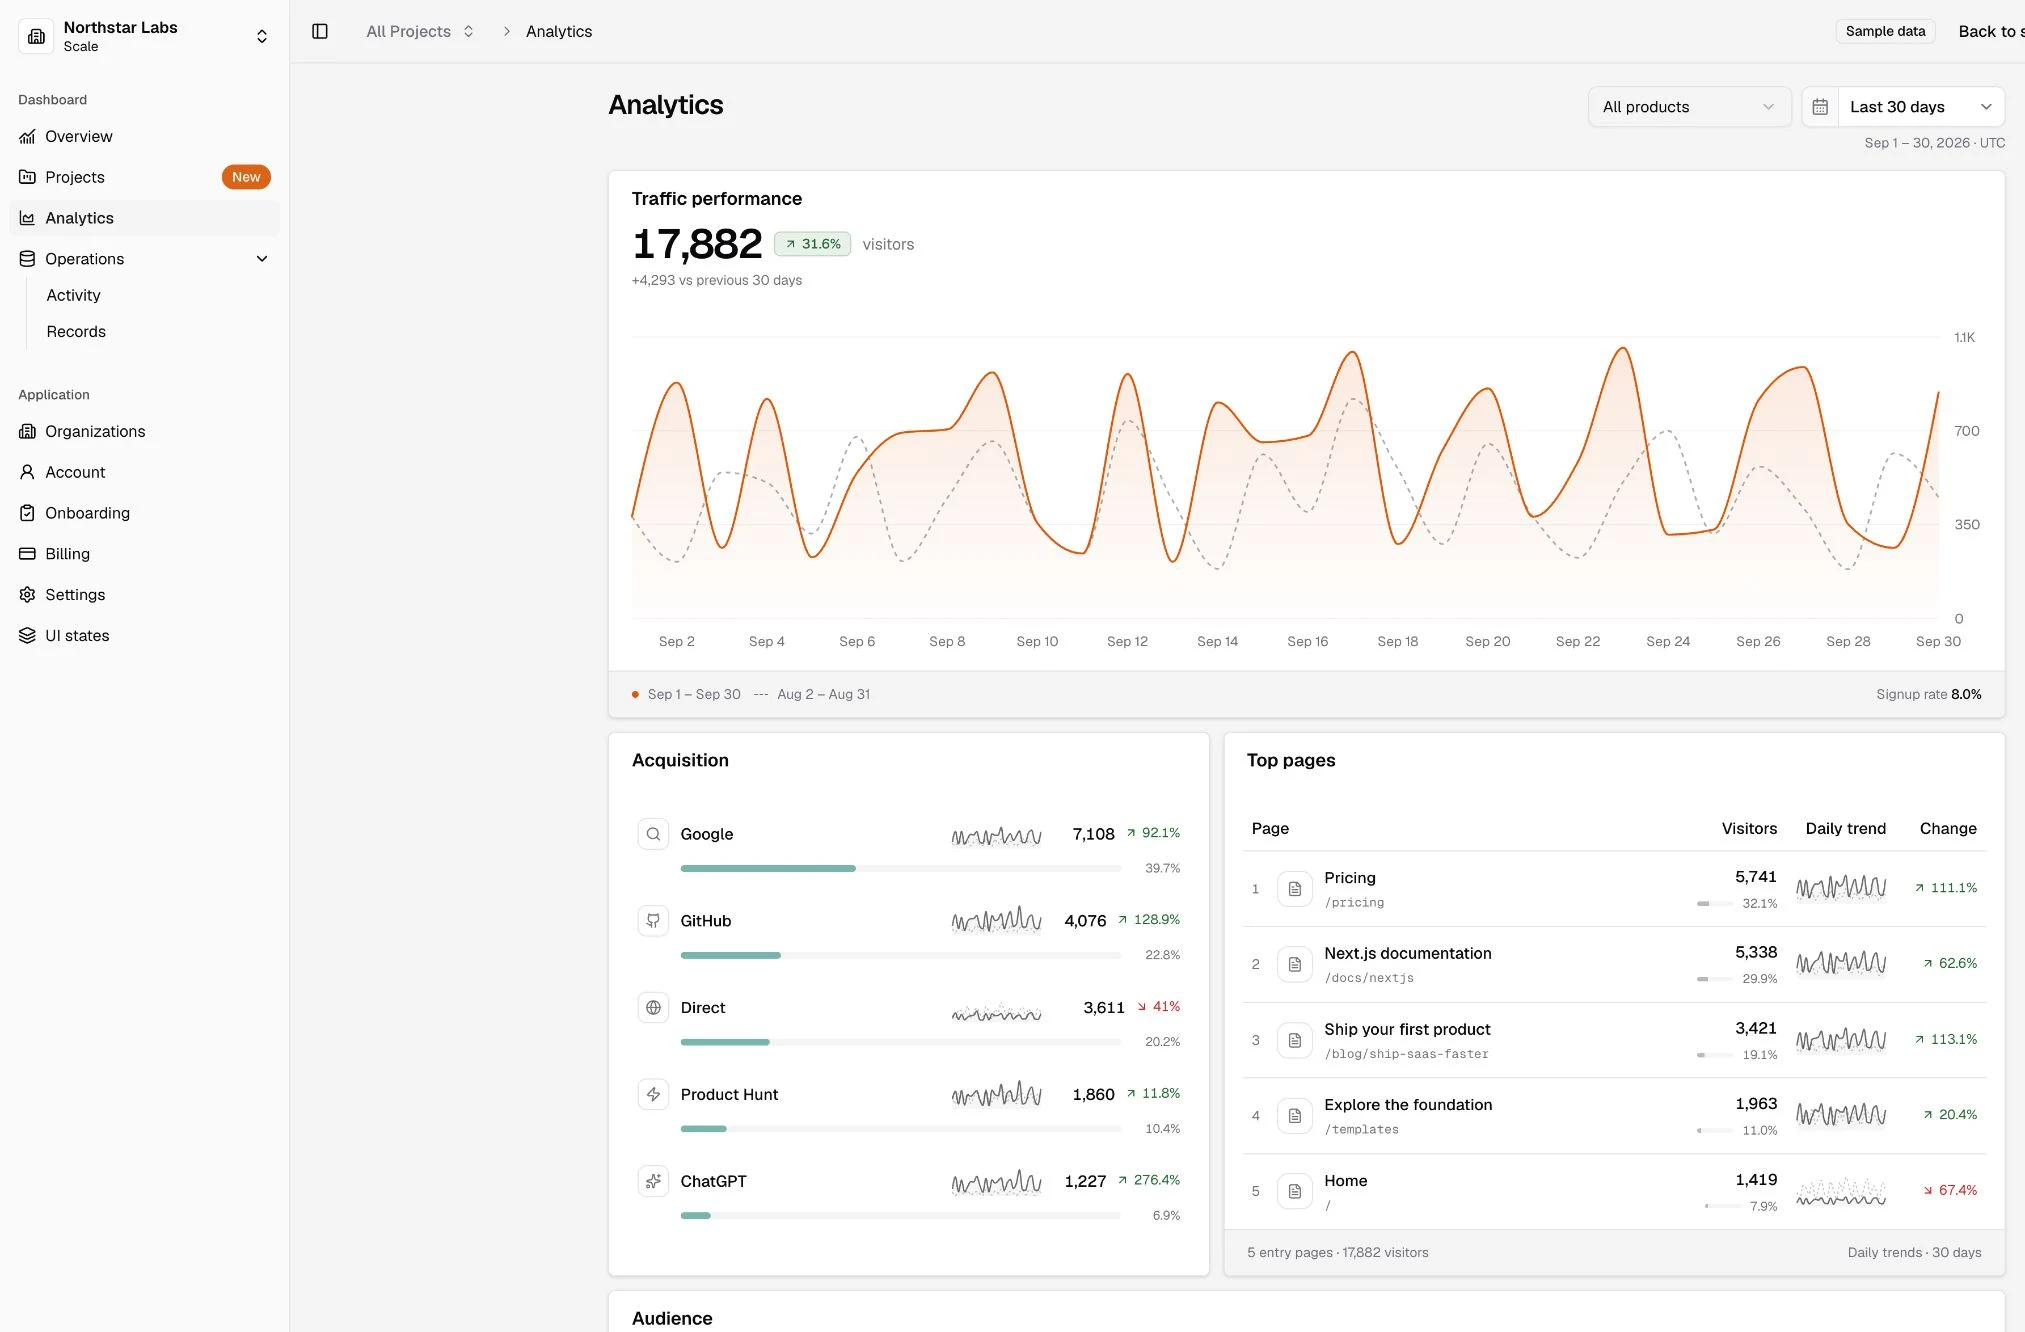Open the Account page
Image resolution: width=2025 pixels, height=1332 pixels.
pos(145,472)
